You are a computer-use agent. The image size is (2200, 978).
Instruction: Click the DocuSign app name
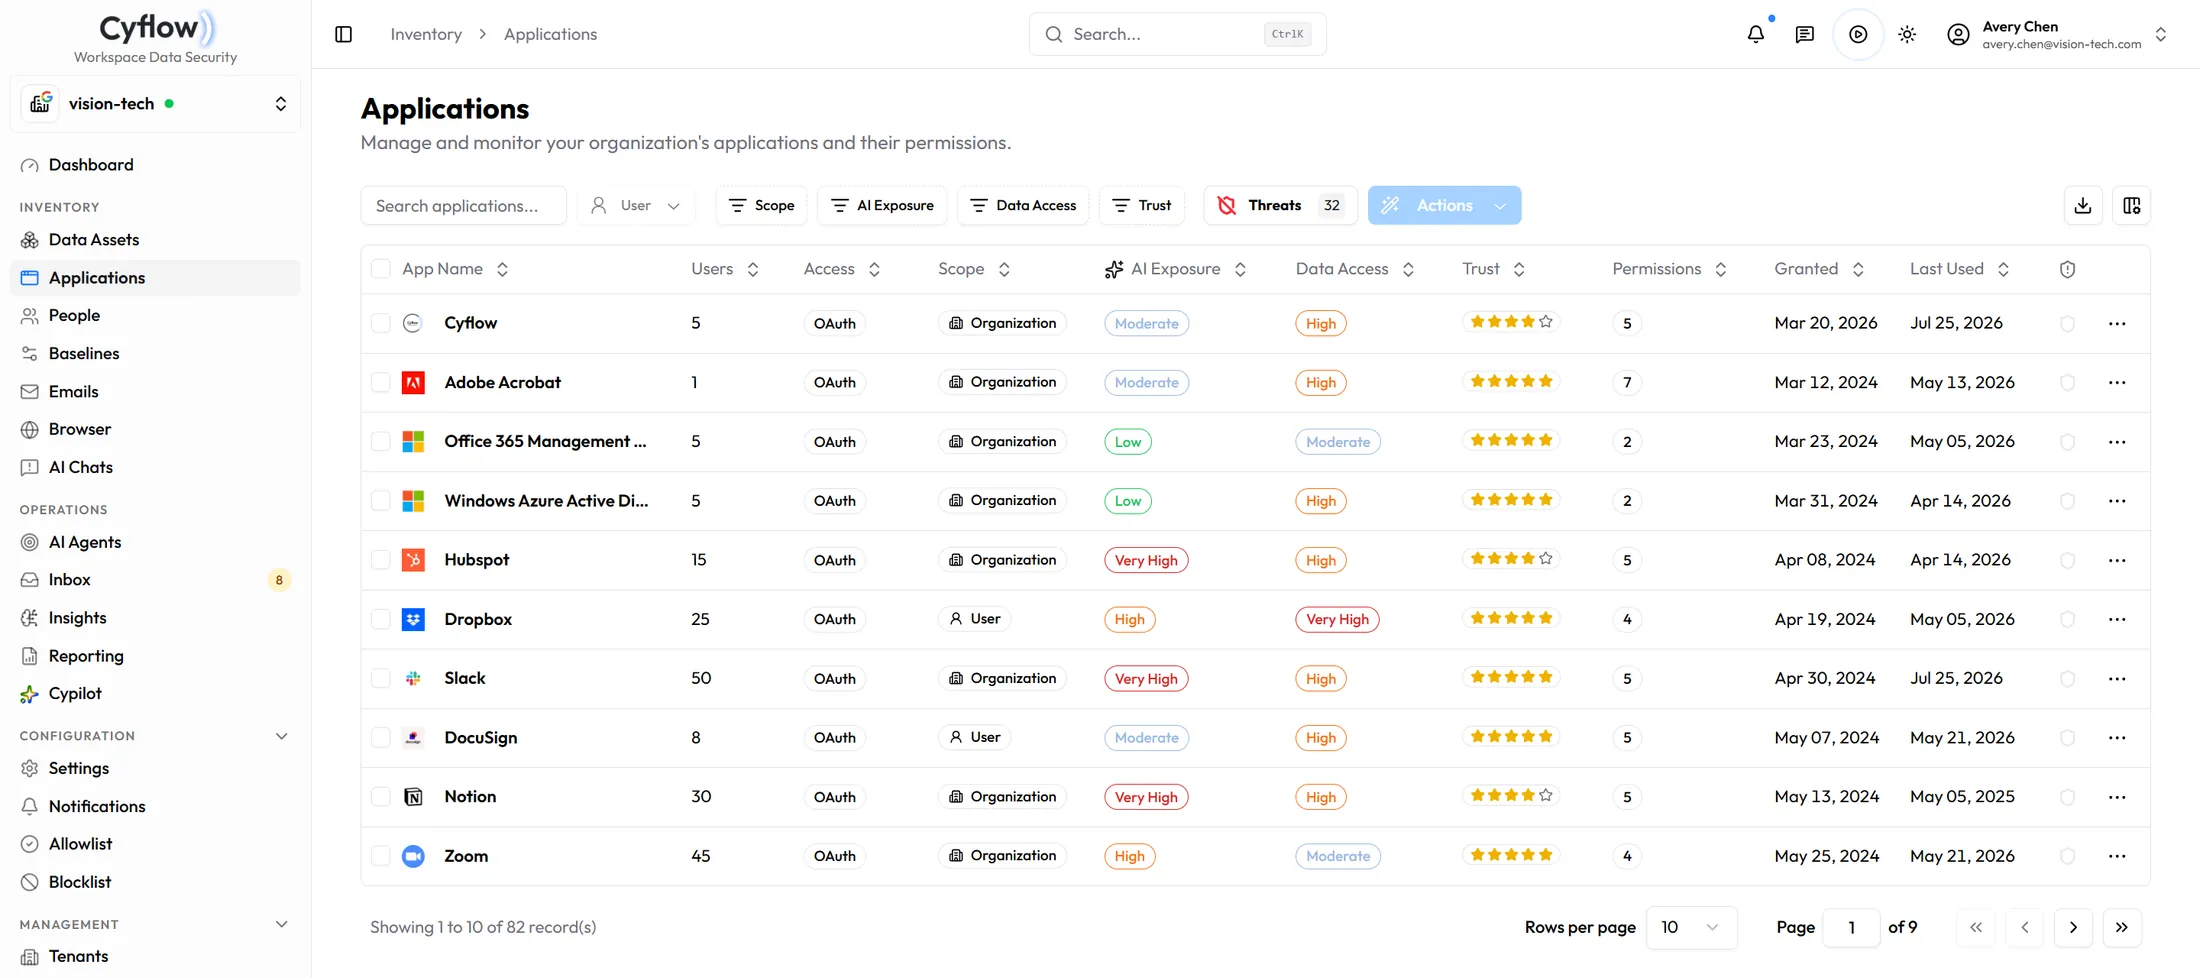pos(480,737)
